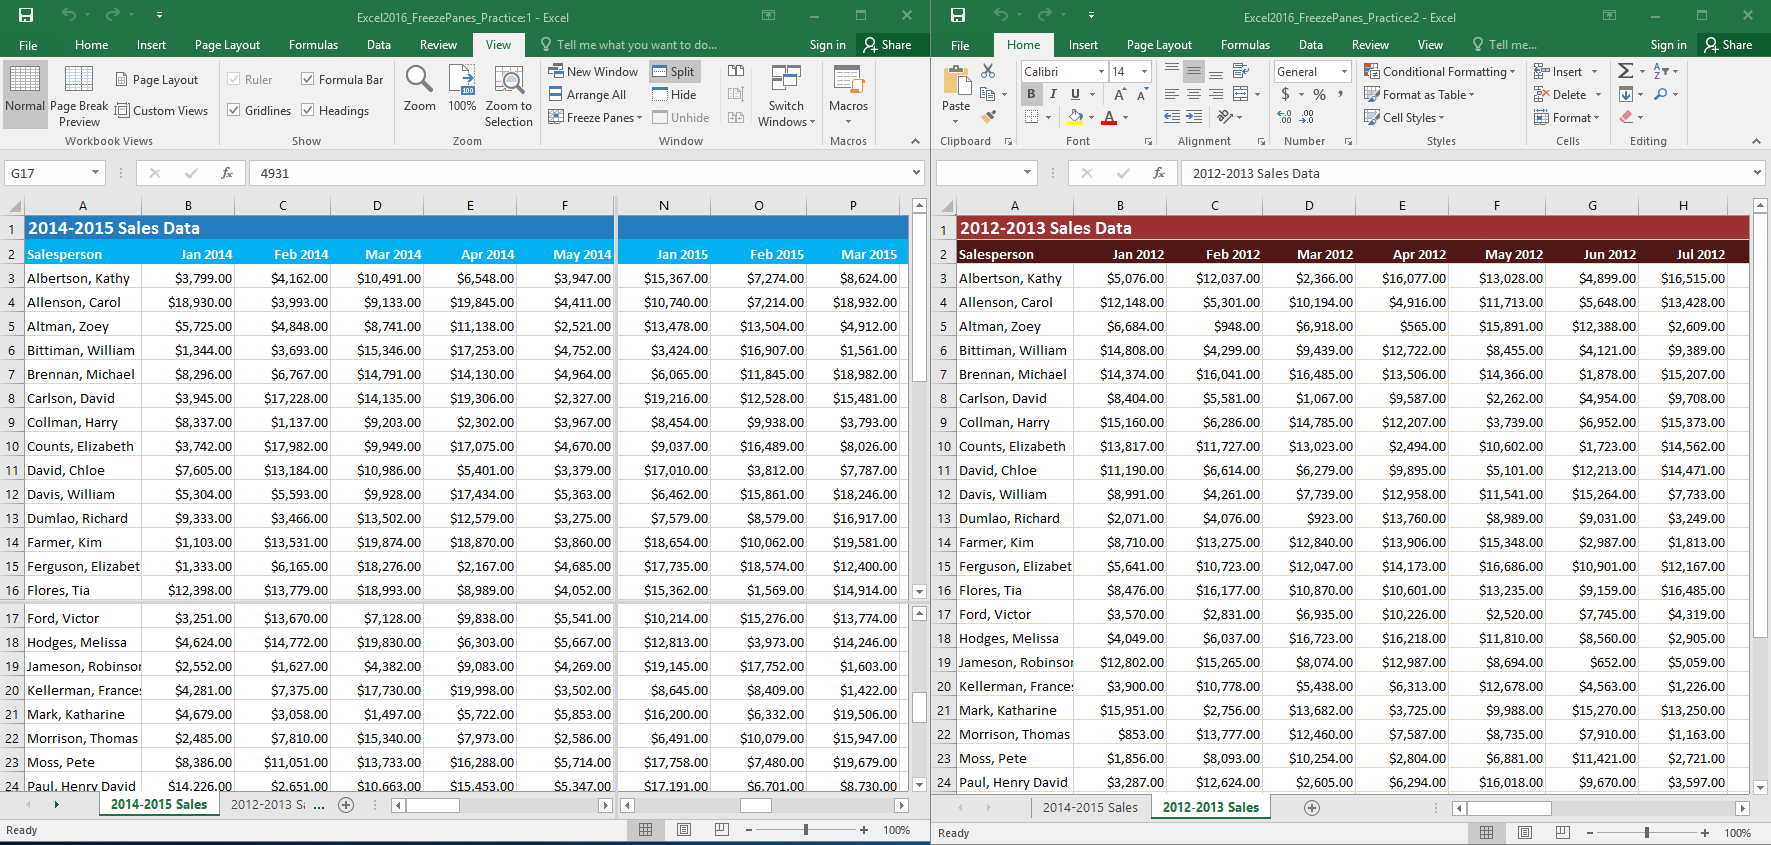Click the Paste clipboard icon
The height and width of the screenshot is (845, 1771).
coord(956,82)
